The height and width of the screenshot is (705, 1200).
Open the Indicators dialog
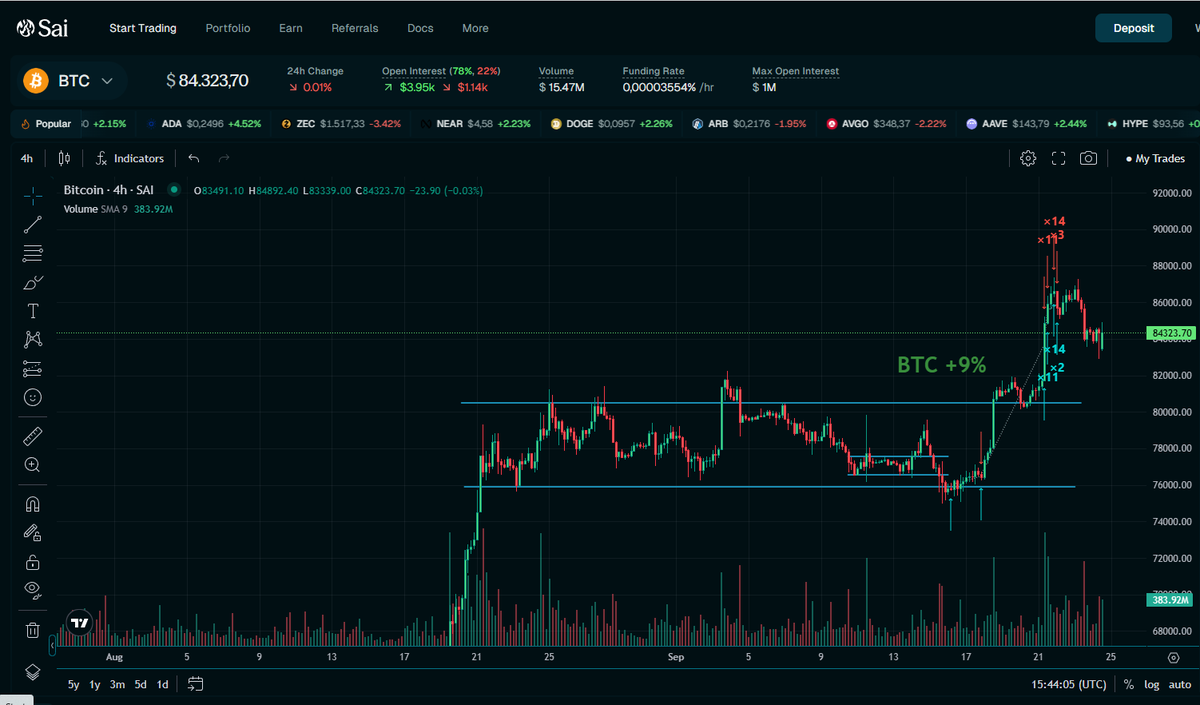(130, 158)
